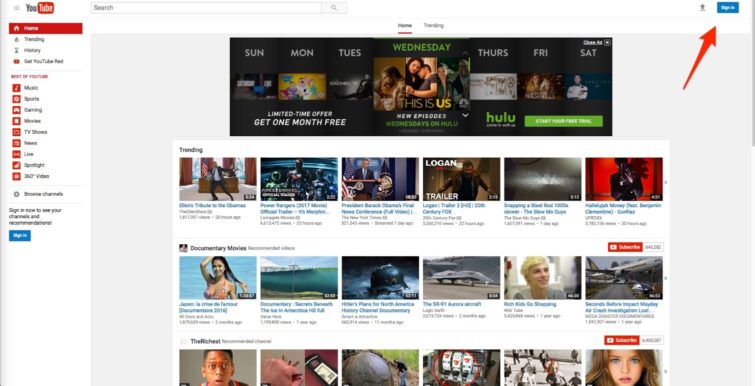Switch to the Trending tab
Viewport: 755px width, 386px height.
tap(433, 26)
